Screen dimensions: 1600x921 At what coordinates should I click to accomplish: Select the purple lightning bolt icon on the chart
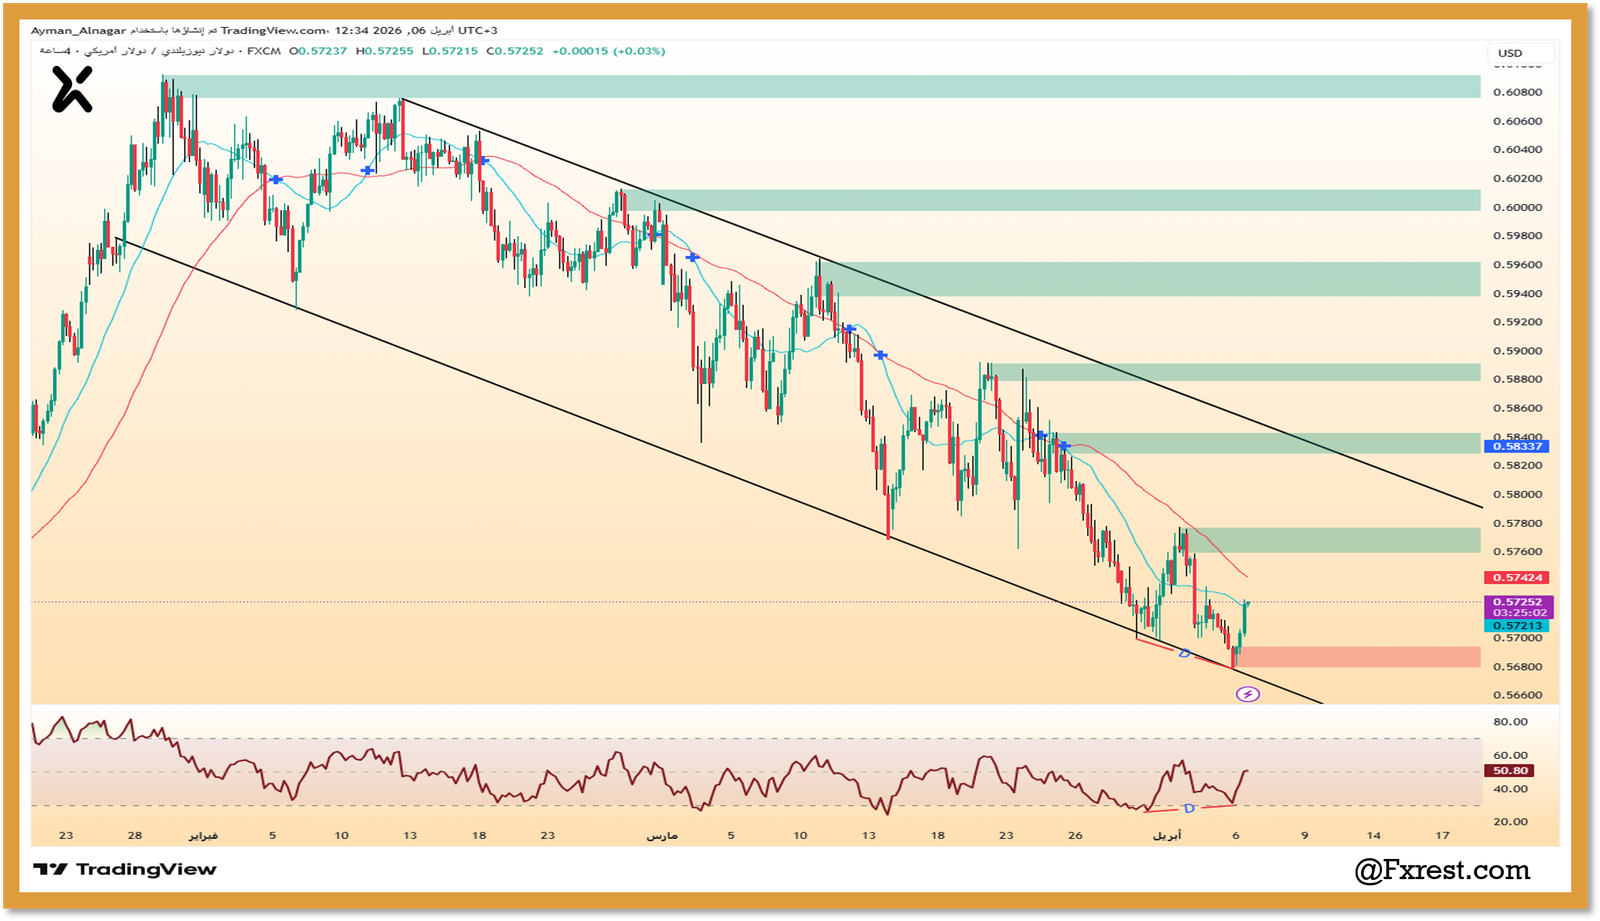[x=1249, y=693]
